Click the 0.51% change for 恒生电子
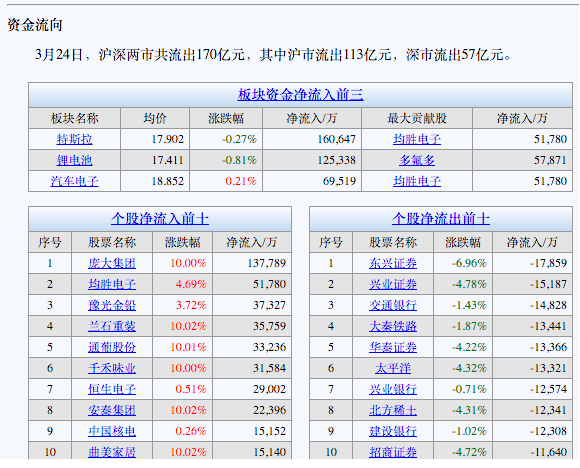Screen dimensions: 580x468 tap(191, 389)
